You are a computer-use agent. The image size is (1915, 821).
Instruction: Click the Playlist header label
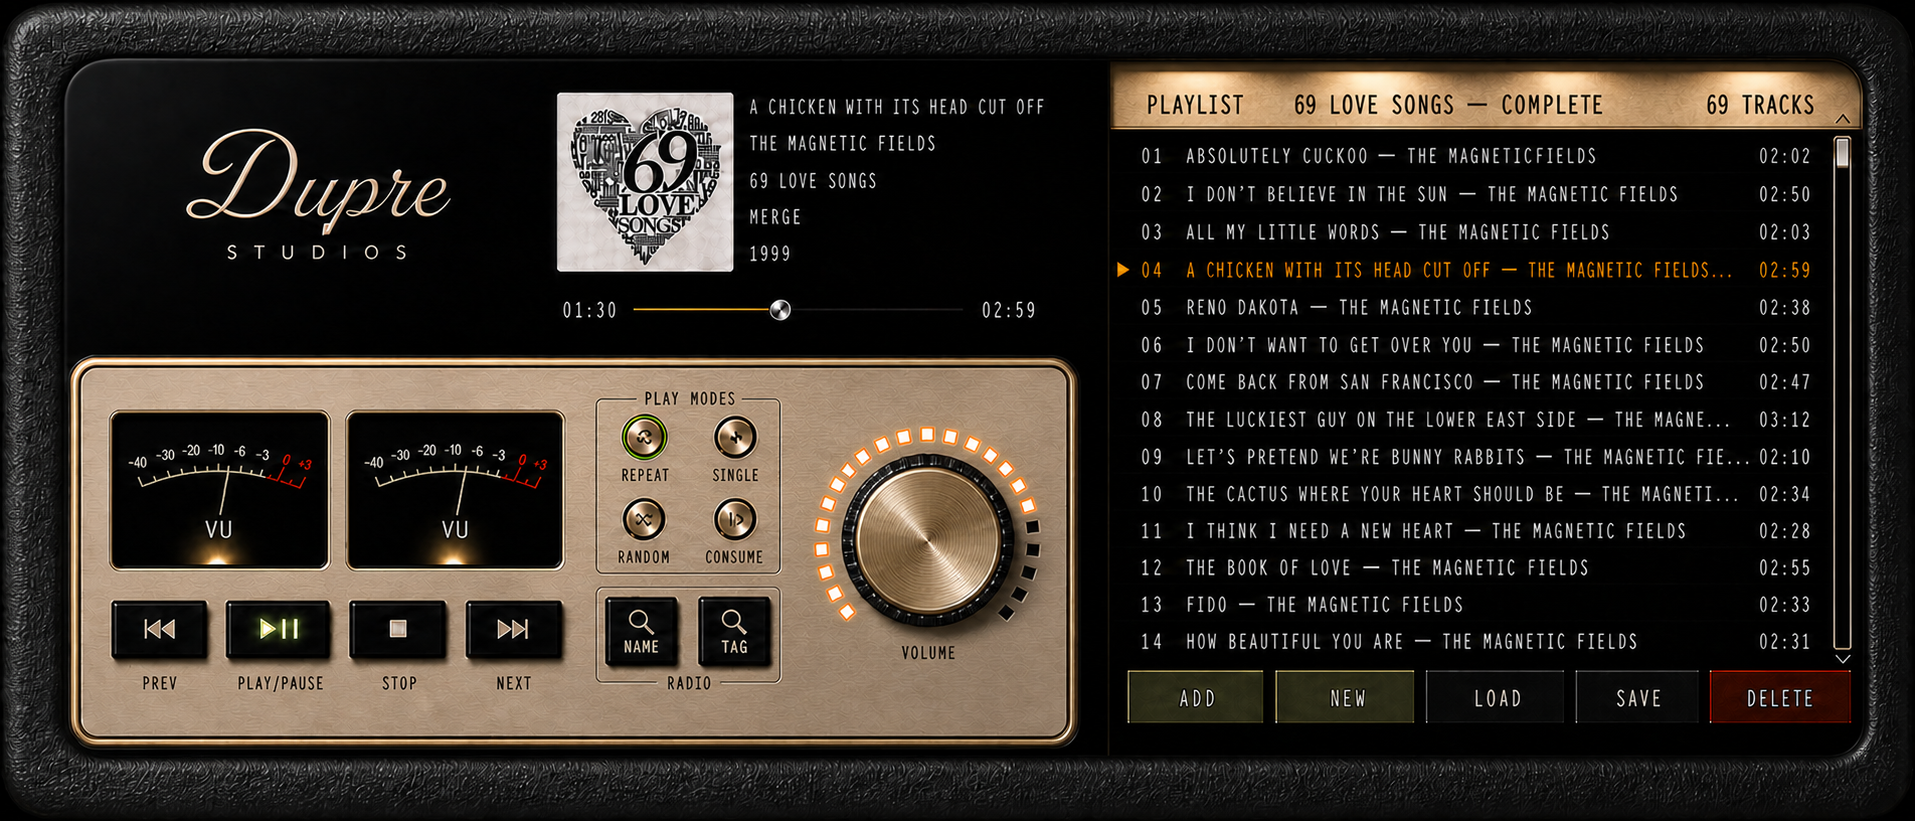point(1195,105)
